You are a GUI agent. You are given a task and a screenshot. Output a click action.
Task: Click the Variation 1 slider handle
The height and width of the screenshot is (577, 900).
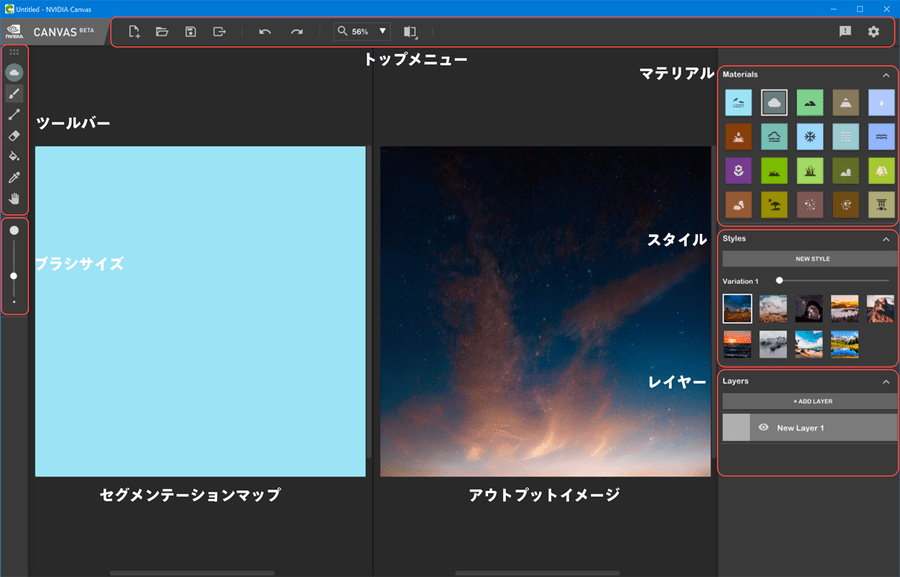[779, 281]
